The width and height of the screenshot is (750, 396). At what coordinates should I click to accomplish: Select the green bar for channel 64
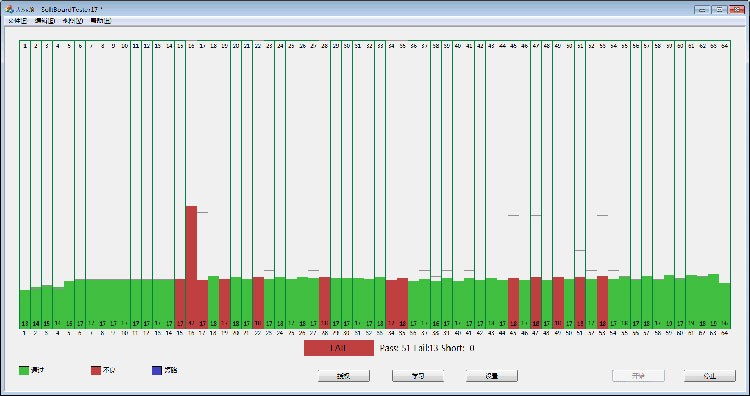tap(724, 306)
